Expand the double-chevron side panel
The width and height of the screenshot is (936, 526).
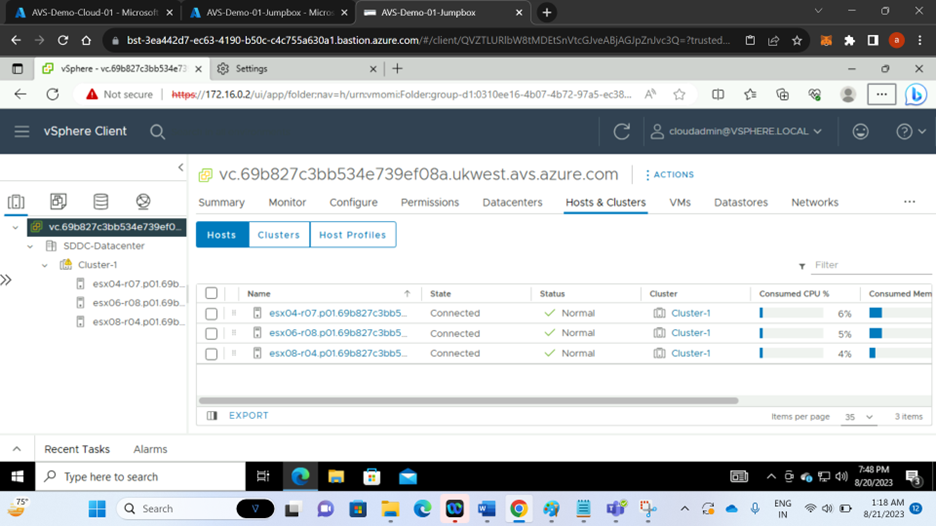(6, 280)
